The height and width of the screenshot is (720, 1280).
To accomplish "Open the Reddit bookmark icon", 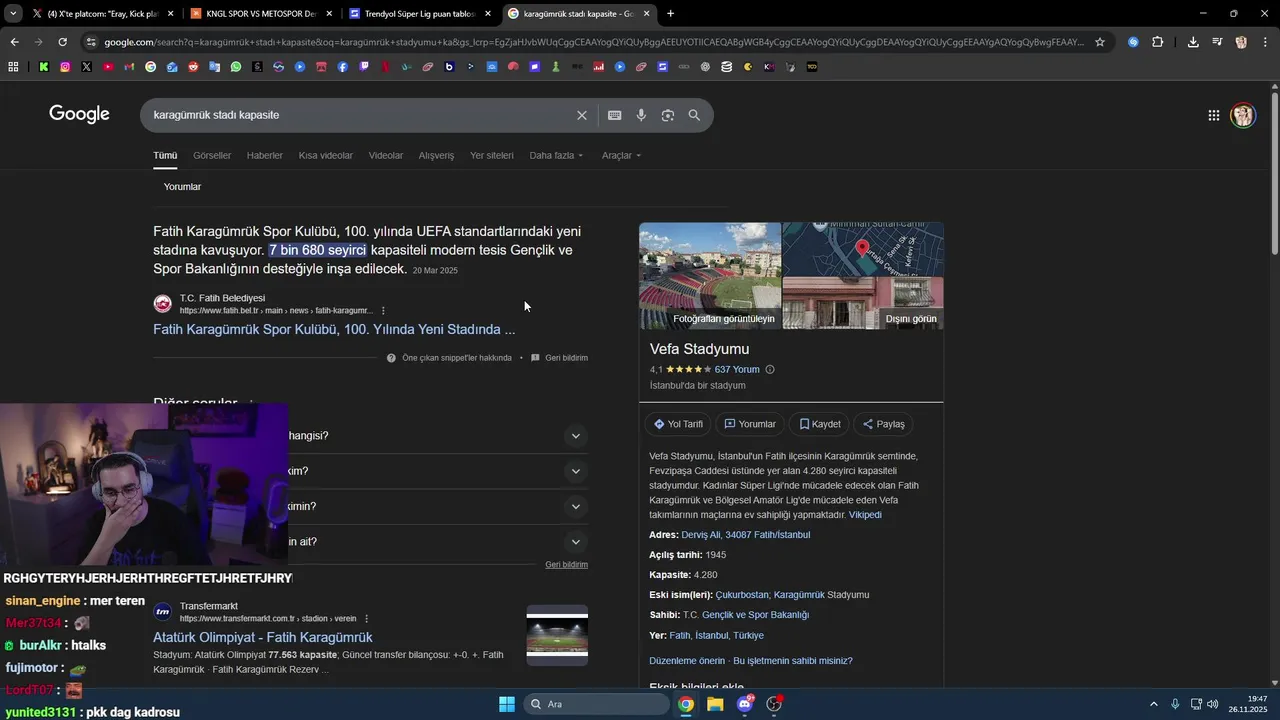I will coord(193,67).
